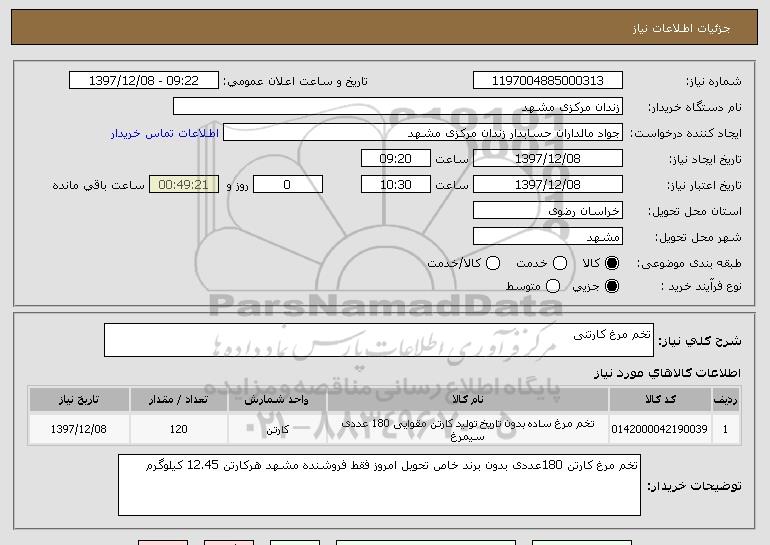
Task: Select the کالا radio button
Action: pos(612,263)
